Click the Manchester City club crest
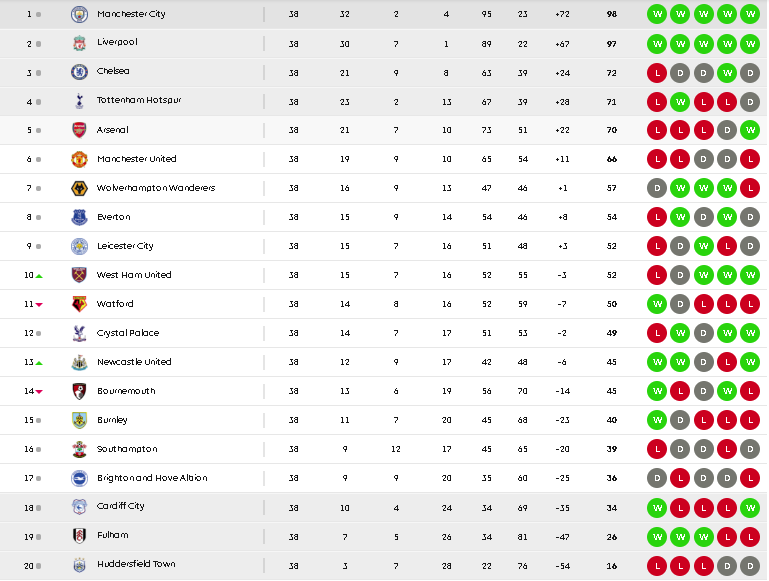This screenshot has width=769, height=581. 79,14
